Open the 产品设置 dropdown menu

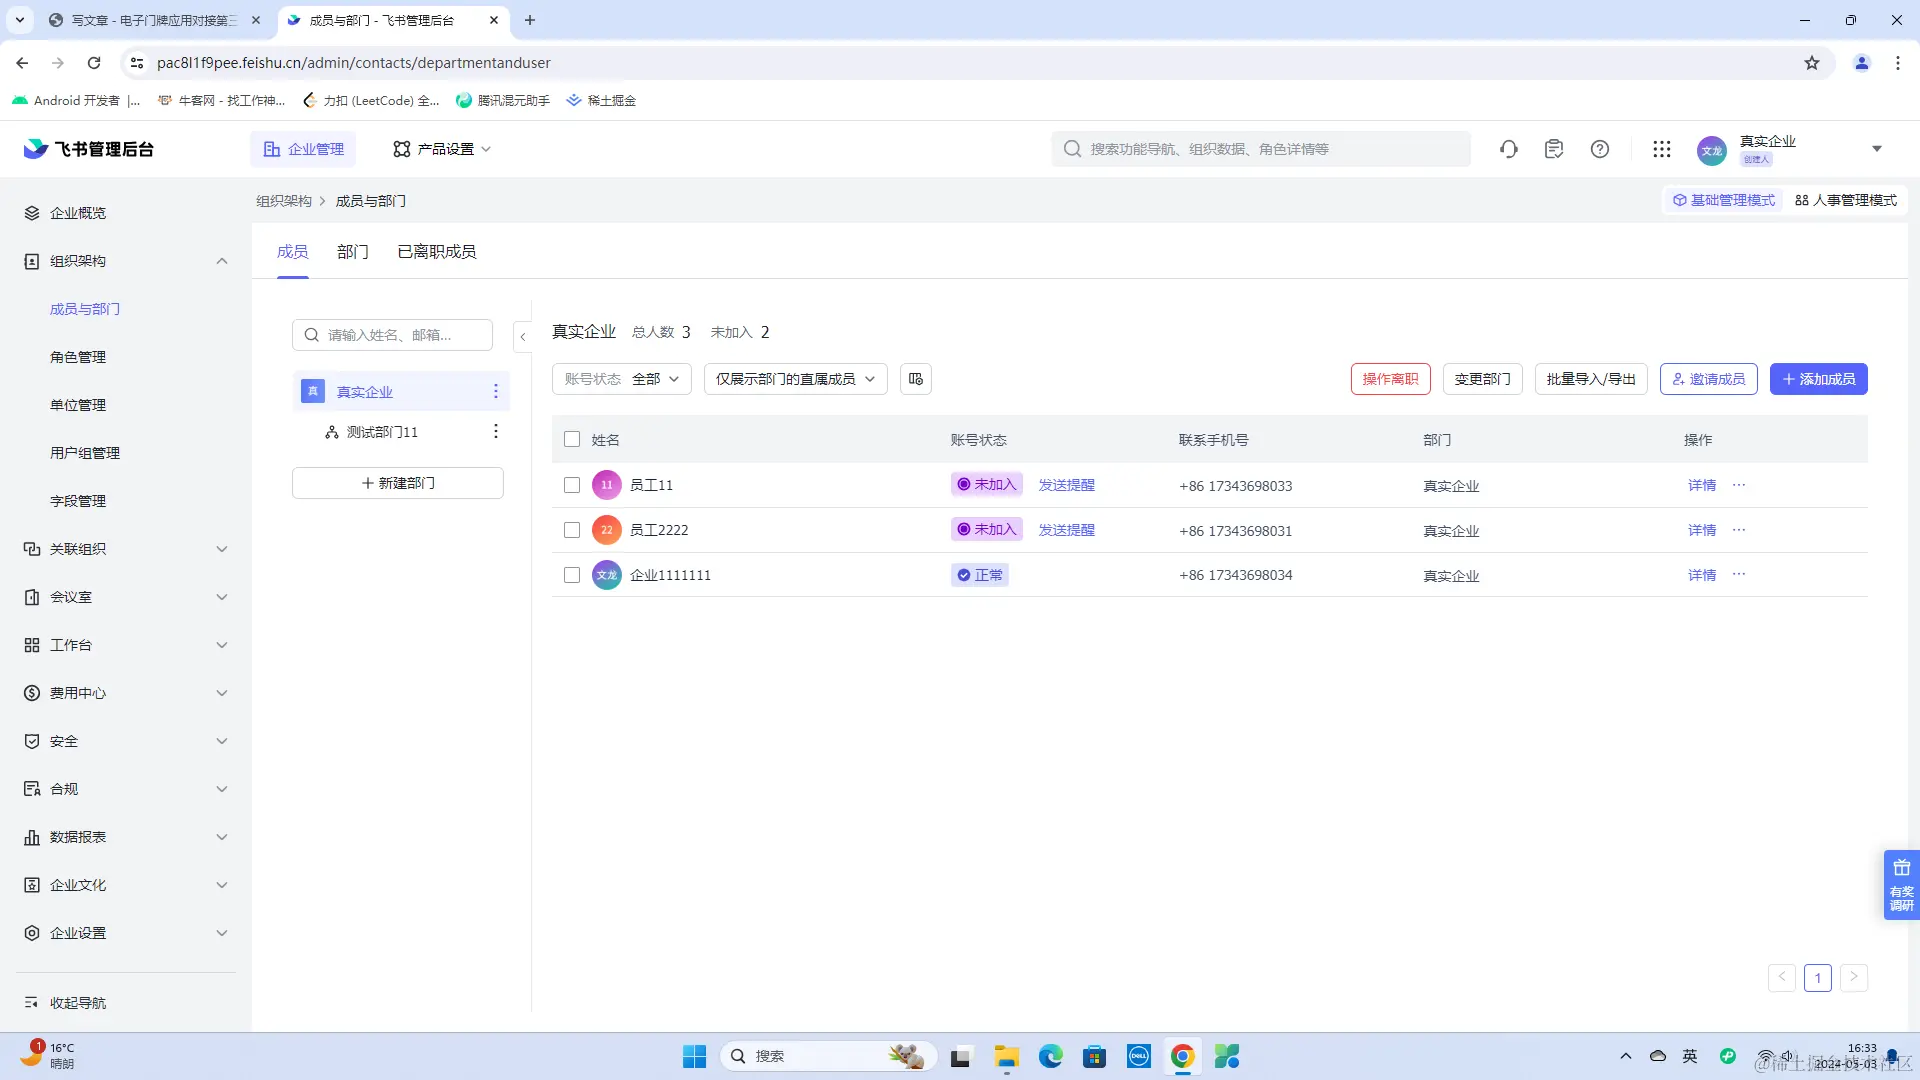coord(442,149)
